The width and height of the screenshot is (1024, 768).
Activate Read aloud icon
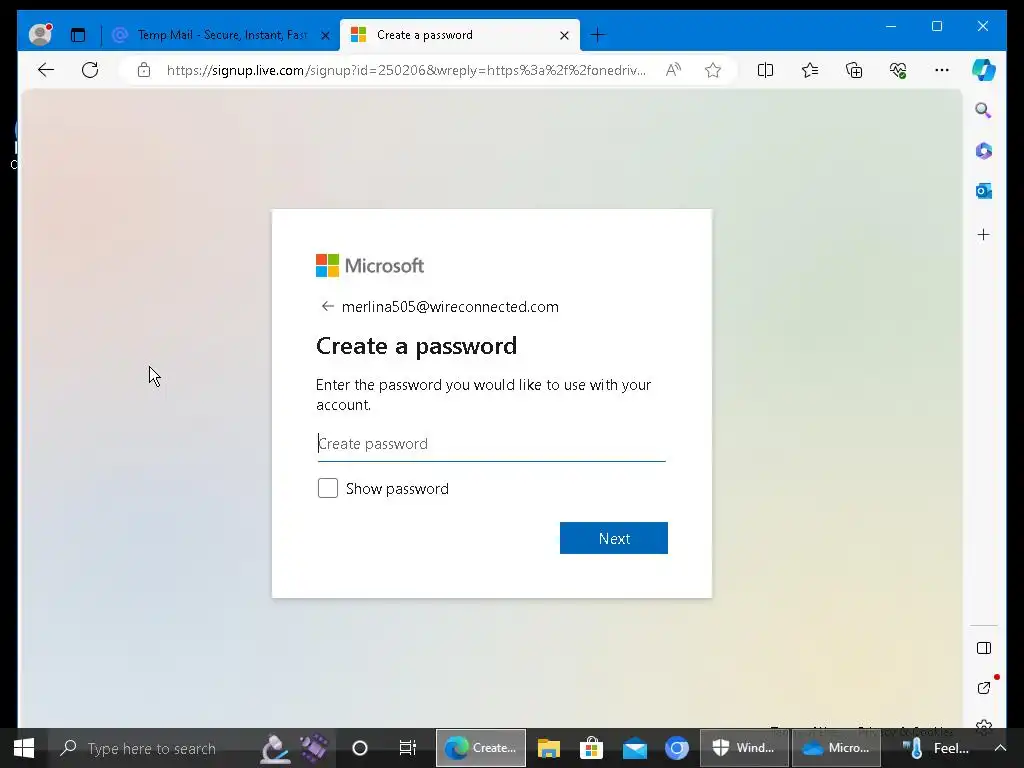(x=673, y=70)
